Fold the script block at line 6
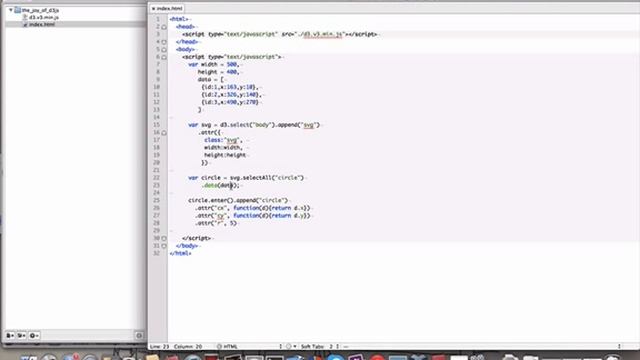Screen dimensions: 640x360 click(164, 57)
